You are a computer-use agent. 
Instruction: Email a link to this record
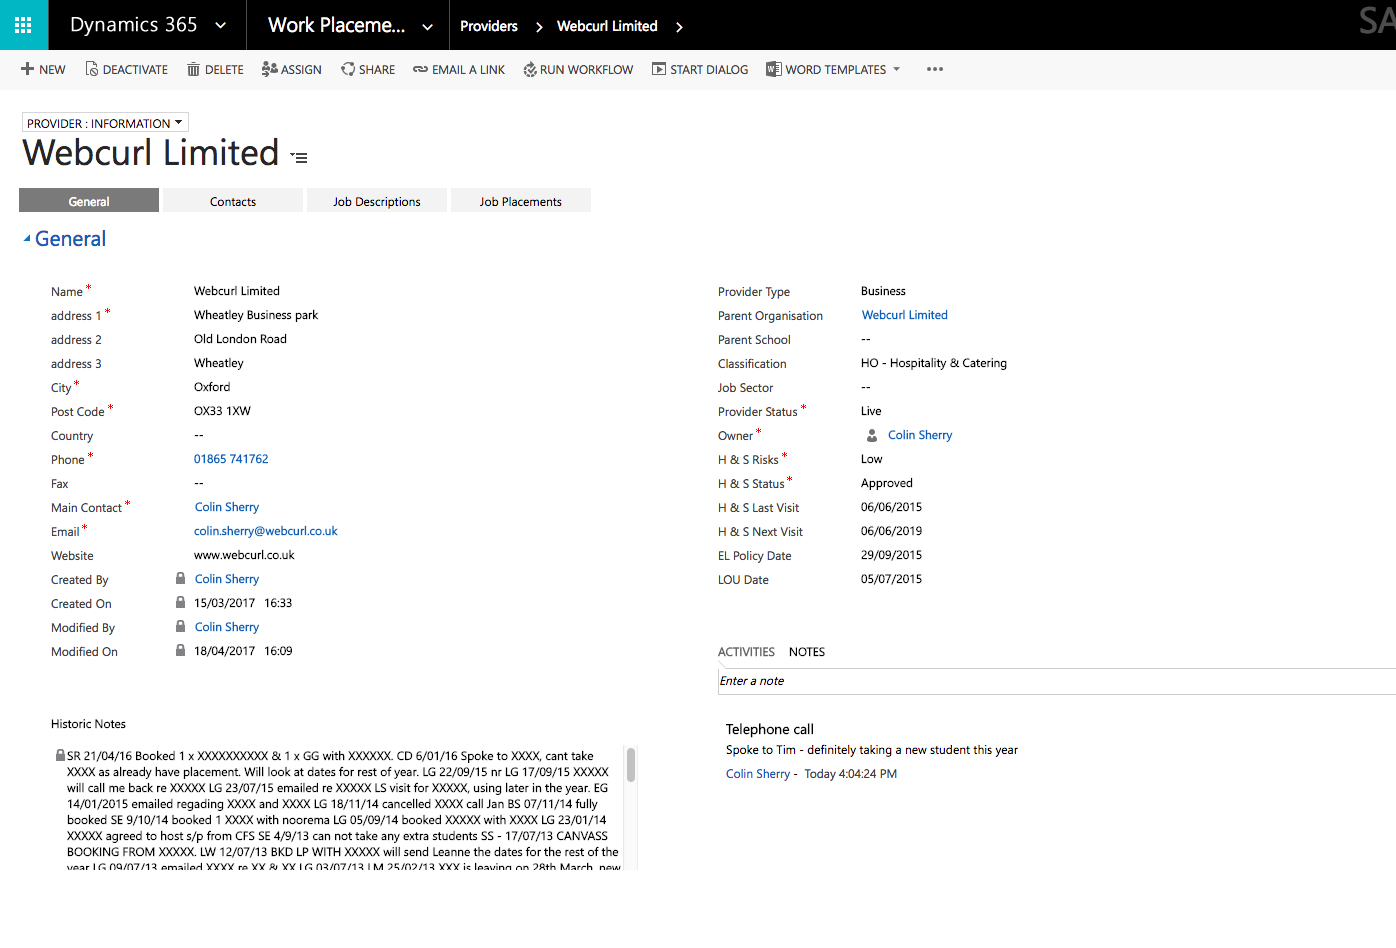click(x=458, y=69)
